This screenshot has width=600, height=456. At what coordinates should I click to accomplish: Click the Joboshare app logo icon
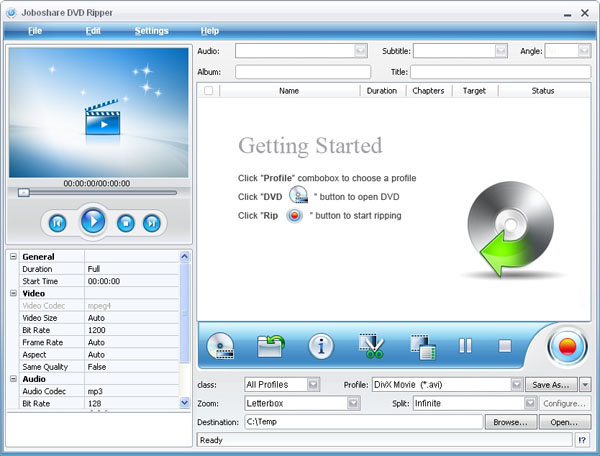click(x=11, y=13)
